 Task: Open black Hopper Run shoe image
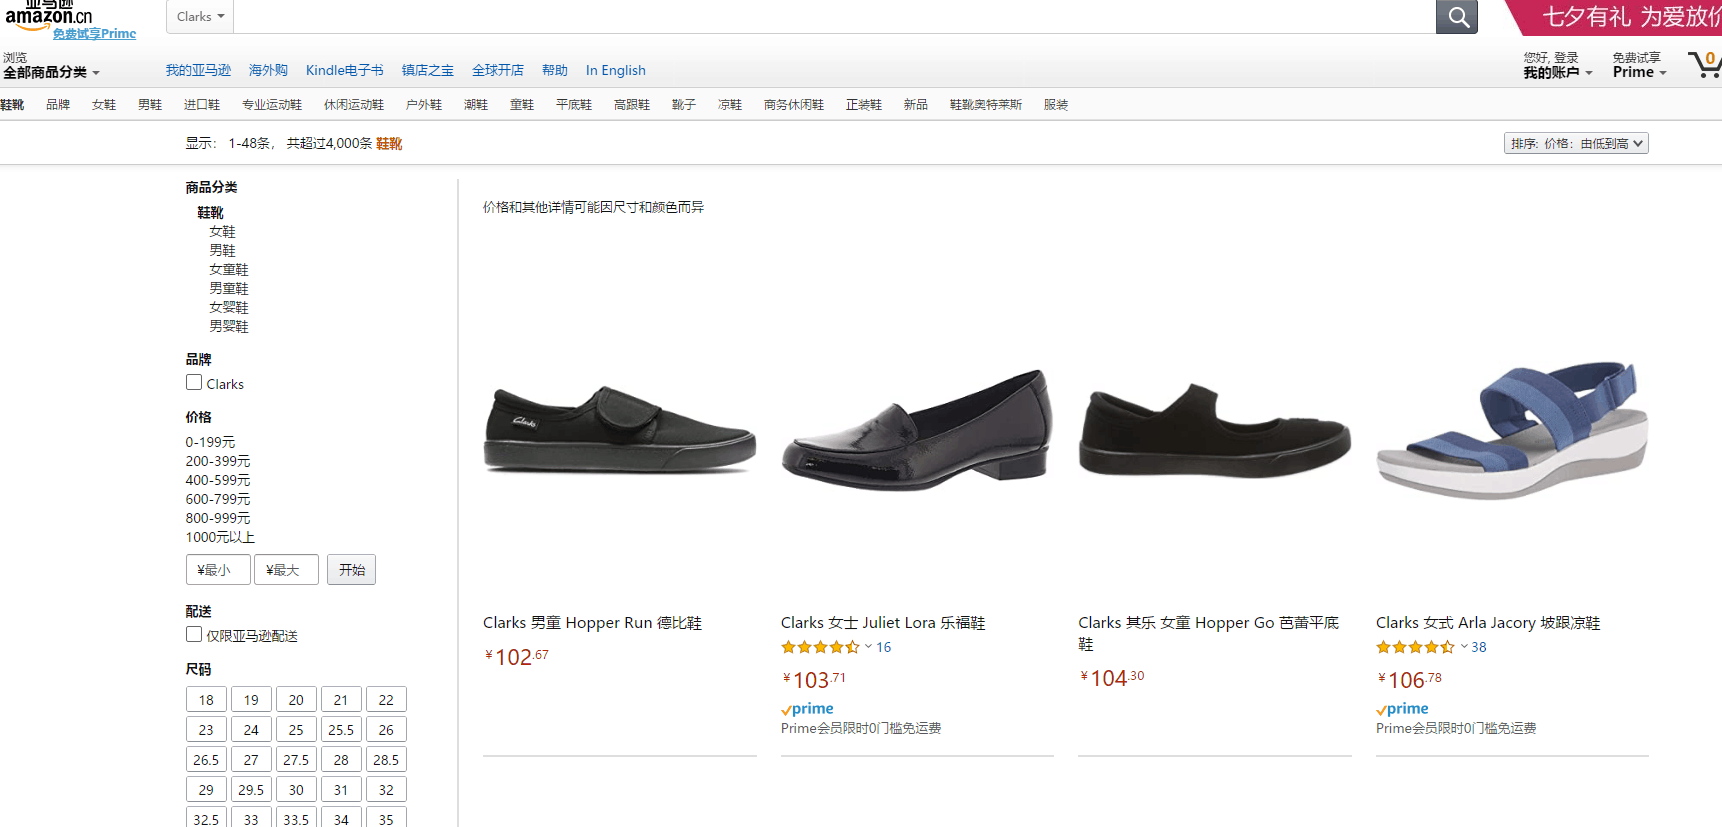coord(620,428)
